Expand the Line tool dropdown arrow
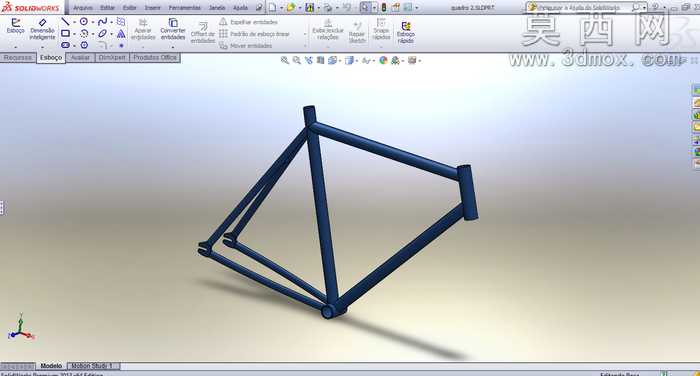The width and height of the screenshot is (700, 376). point(74,22)
